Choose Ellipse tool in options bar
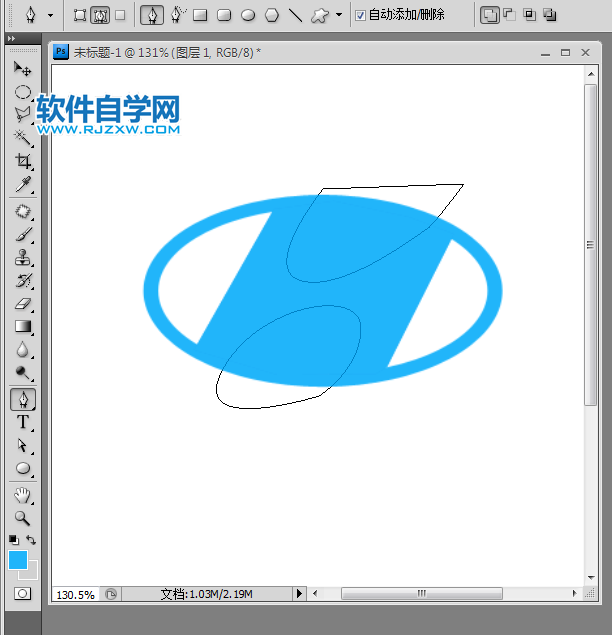 248,15
